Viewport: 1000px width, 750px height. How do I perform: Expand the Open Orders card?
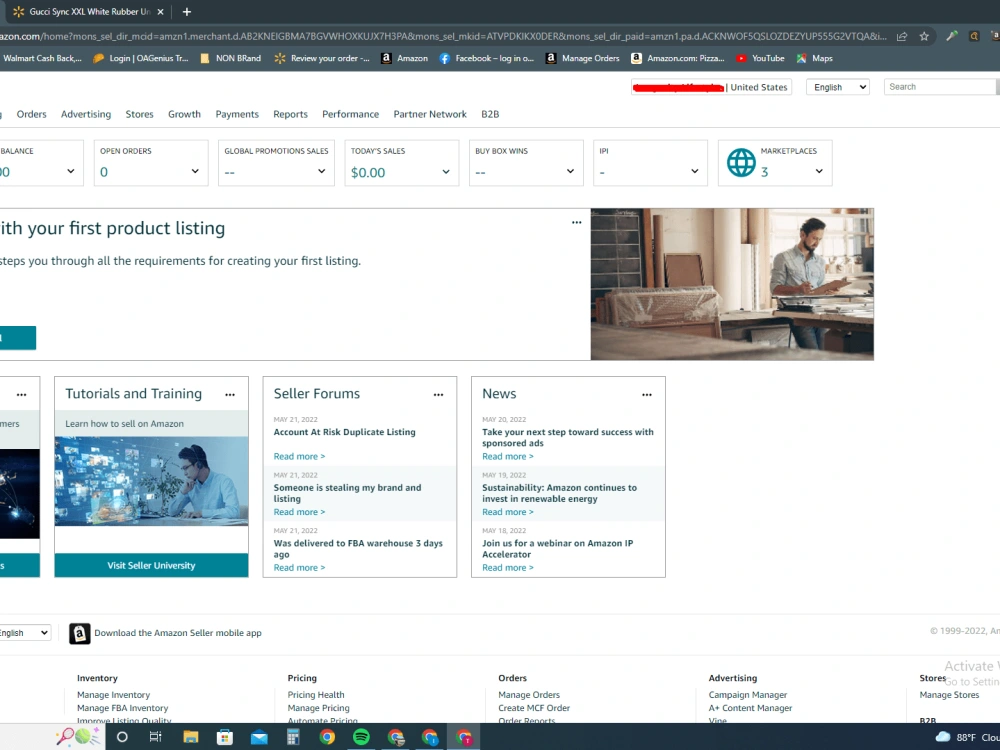tap(195, 171)
